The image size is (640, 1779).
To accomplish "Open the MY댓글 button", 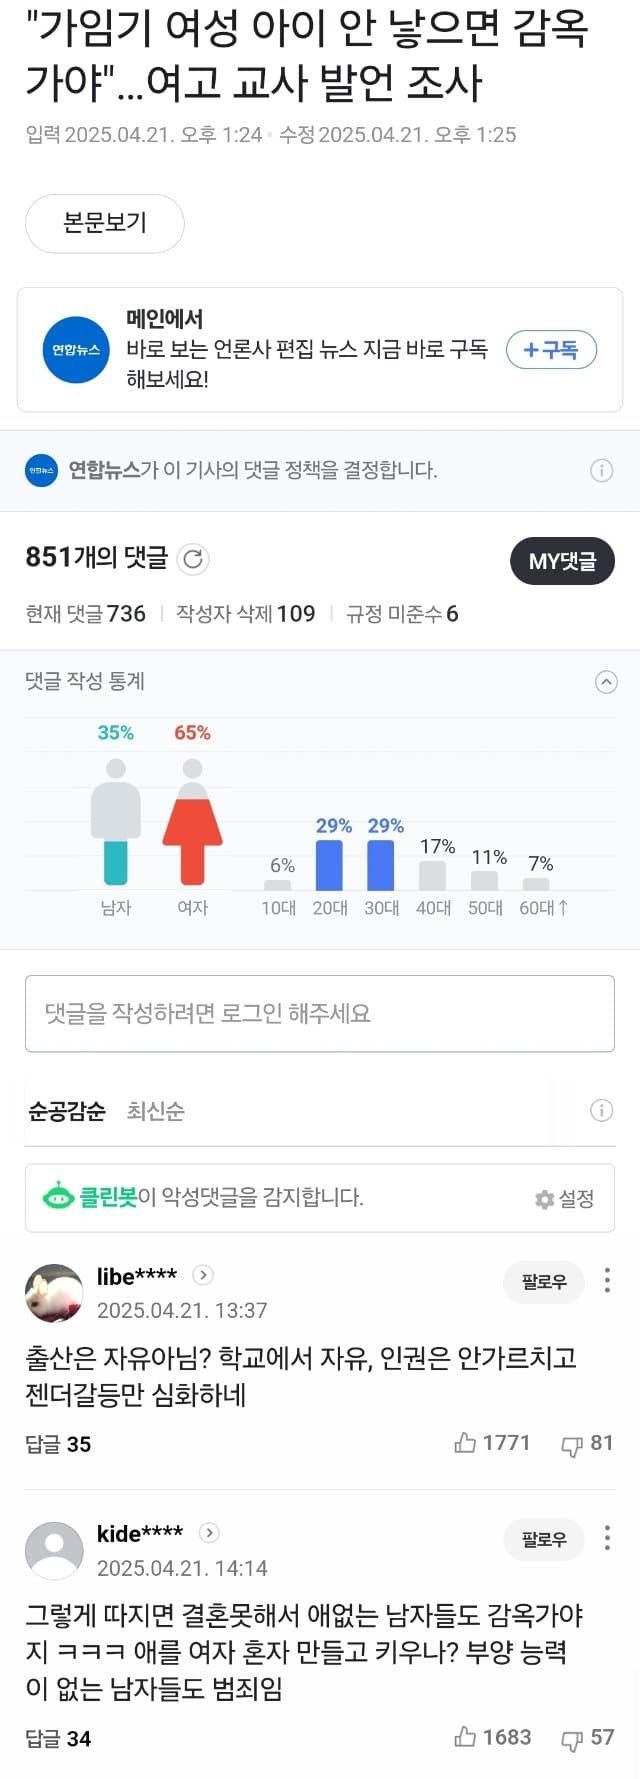I will coord(562,561).
